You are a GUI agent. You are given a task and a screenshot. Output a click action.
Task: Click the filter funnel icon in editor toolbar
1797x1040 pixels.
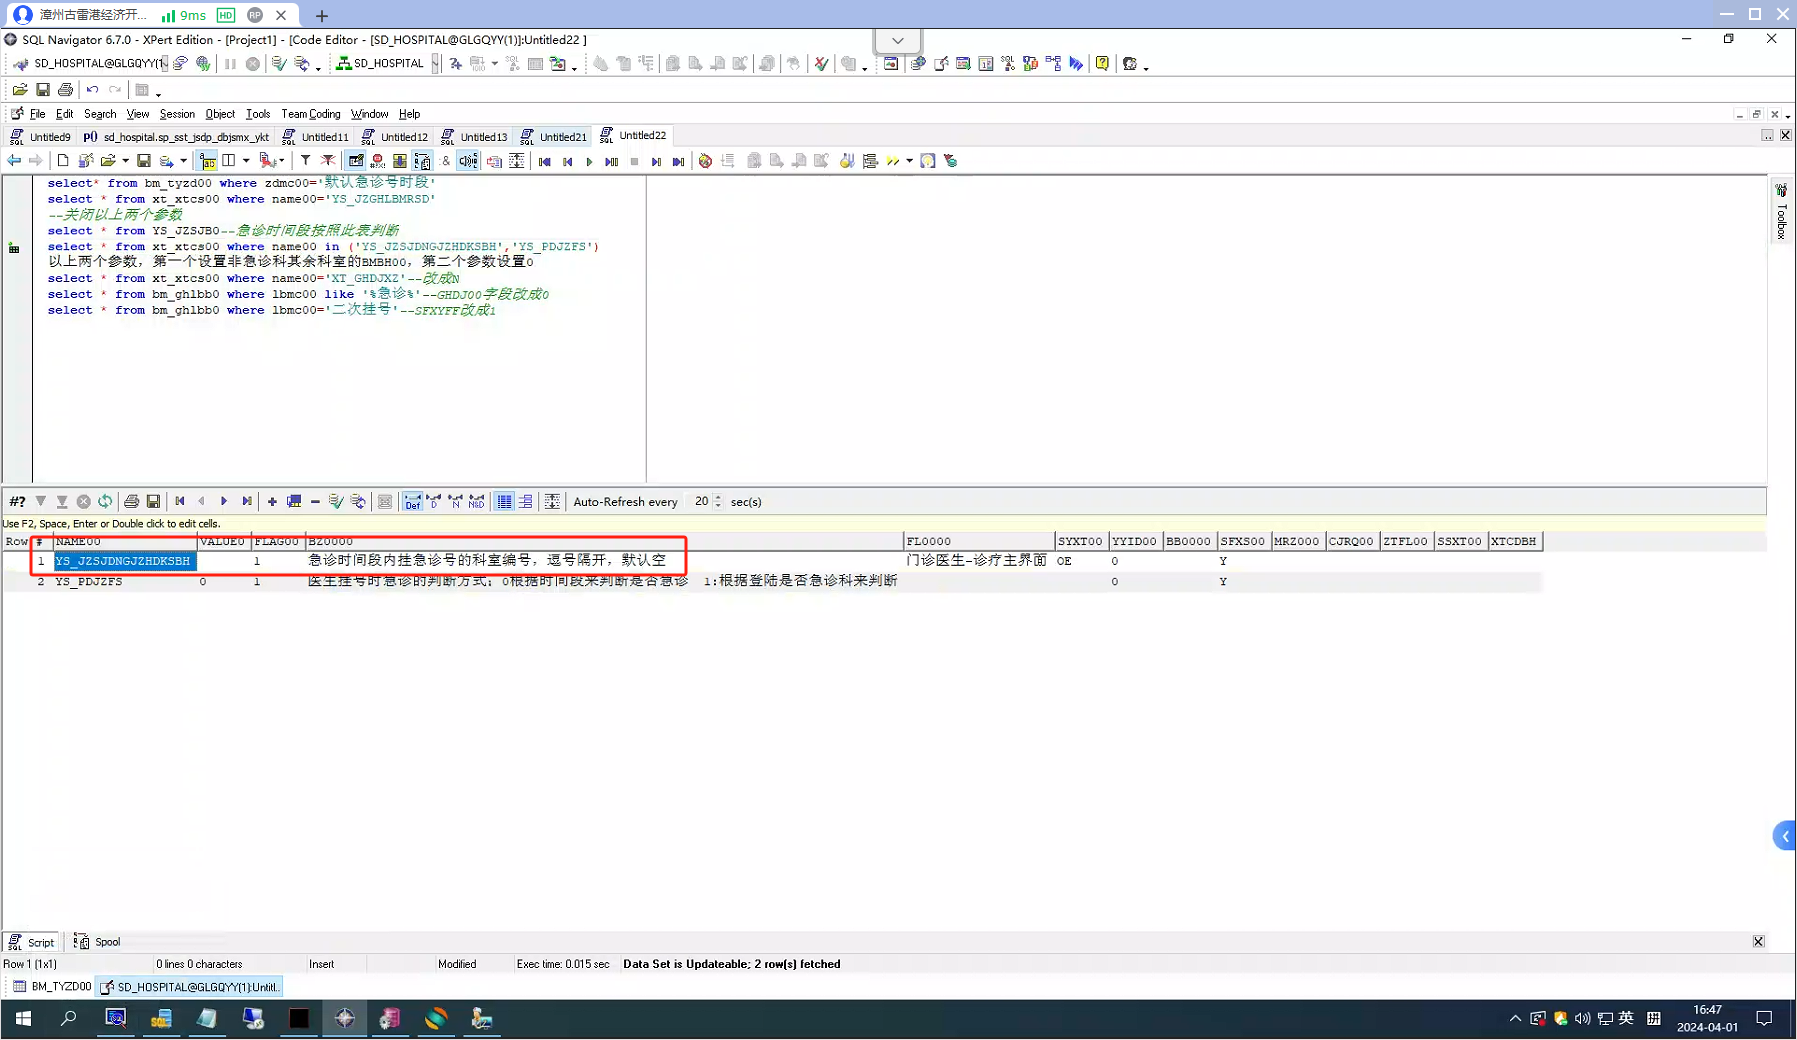[x=305, y=161]
